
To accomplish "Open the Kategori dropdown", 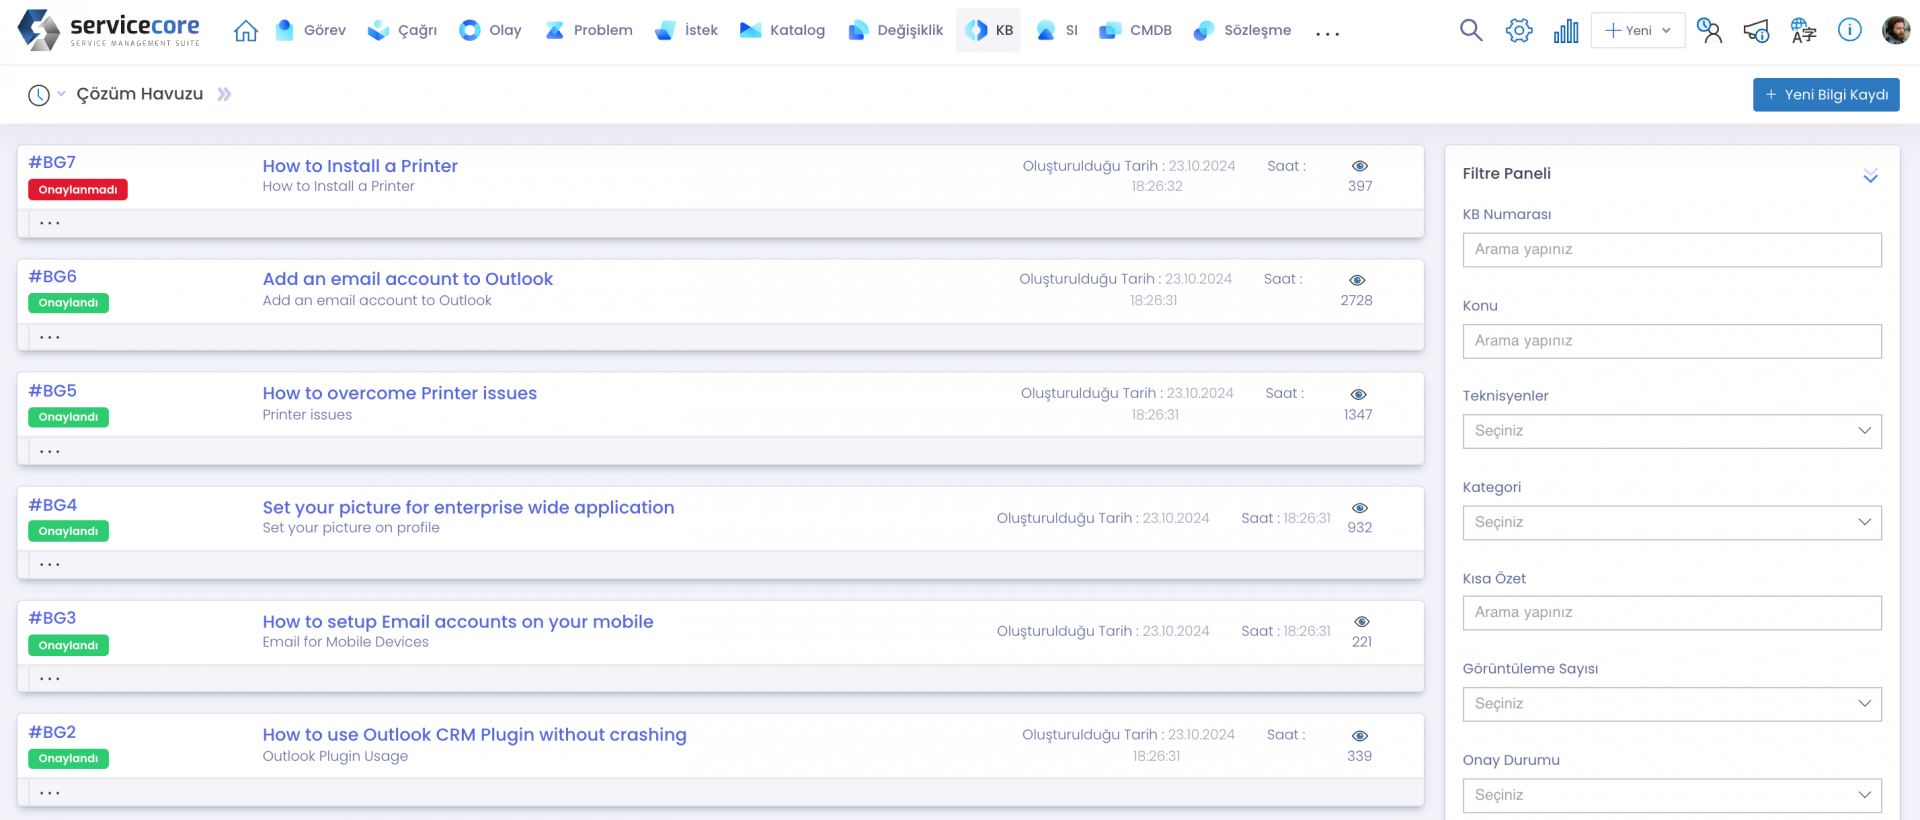I will (1671, 522).
